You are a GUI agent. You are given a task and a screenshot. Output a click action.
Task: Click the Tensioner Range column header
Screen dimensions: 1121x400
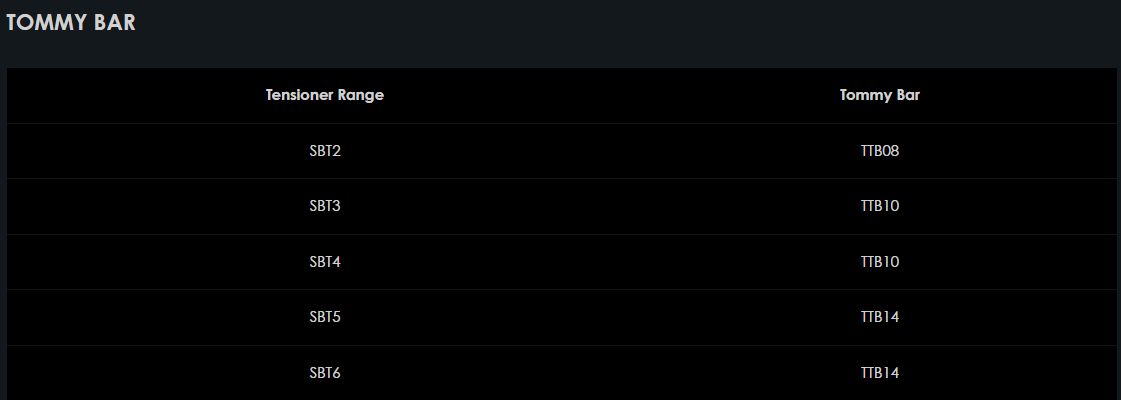325,96
